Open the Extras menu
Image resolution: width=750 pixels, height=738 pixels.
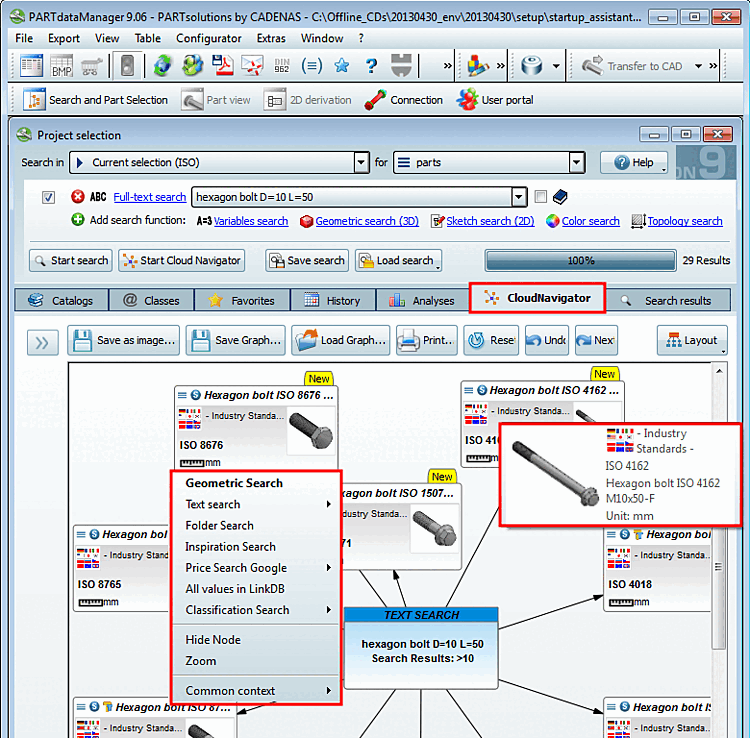271,38
